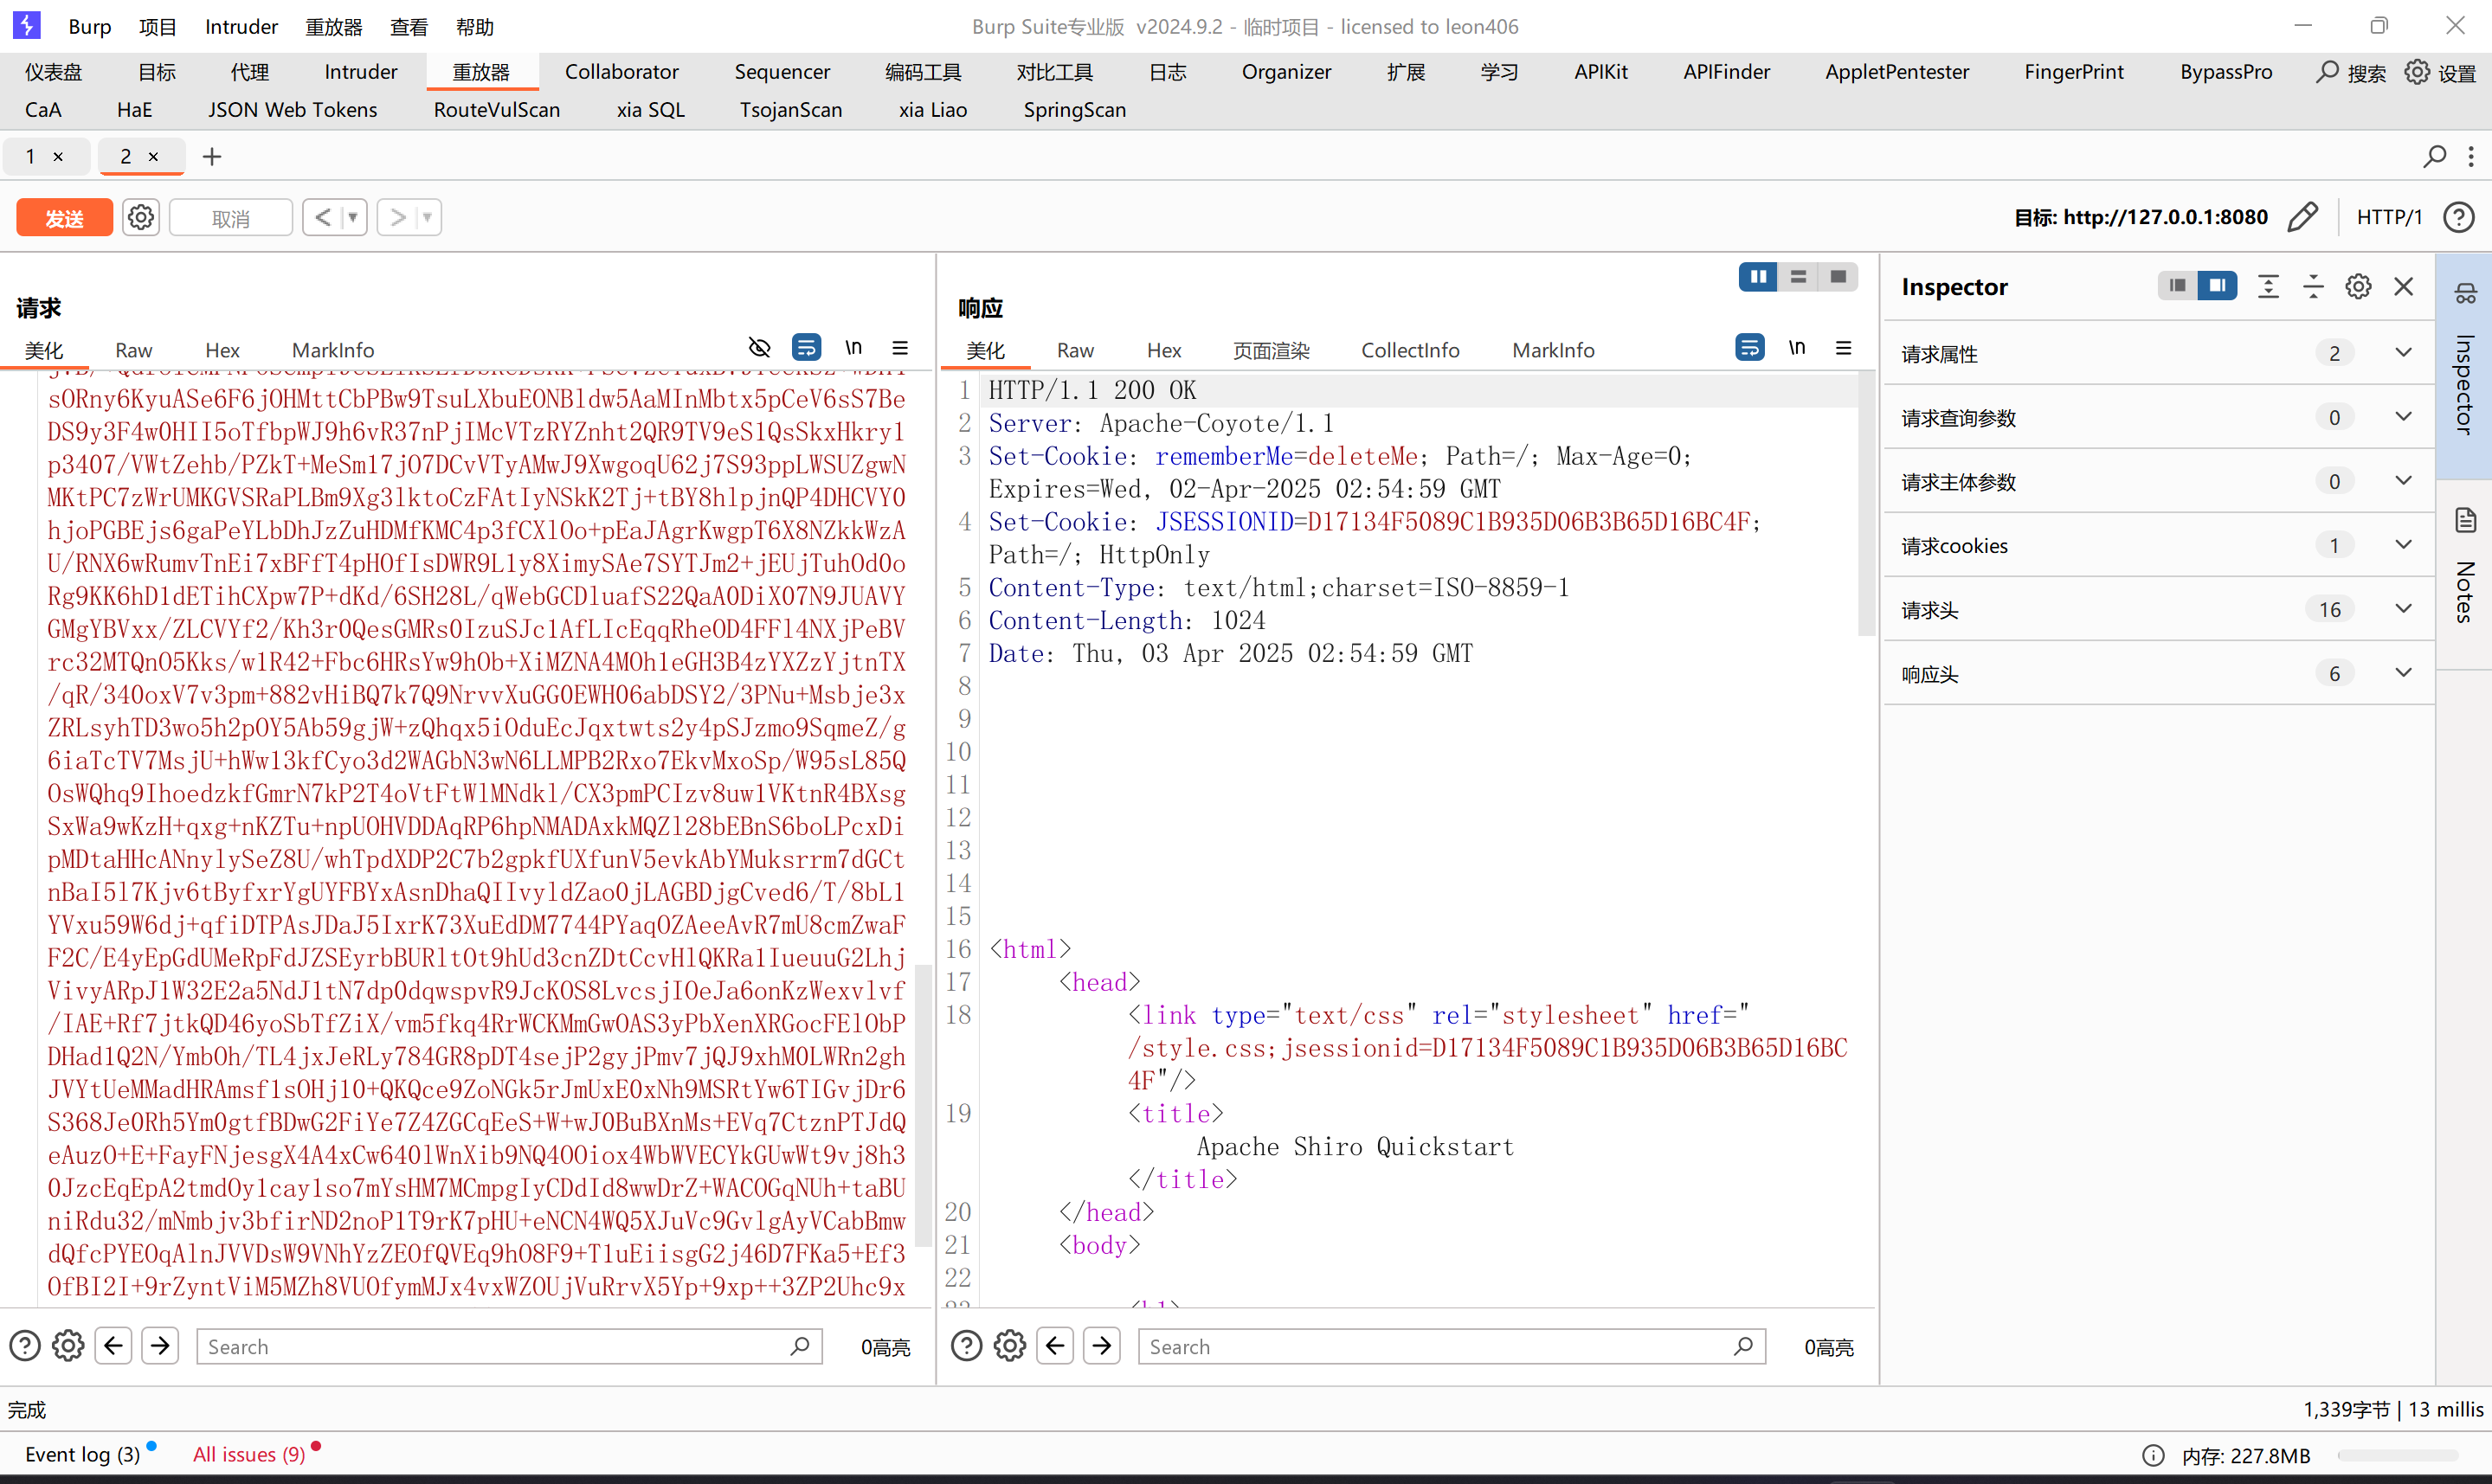Image resolution: width=2492 pixels, height=1484 pixels.
Task: Toggle hide non-printable chars eye icon in request
Action: [759, 348]
